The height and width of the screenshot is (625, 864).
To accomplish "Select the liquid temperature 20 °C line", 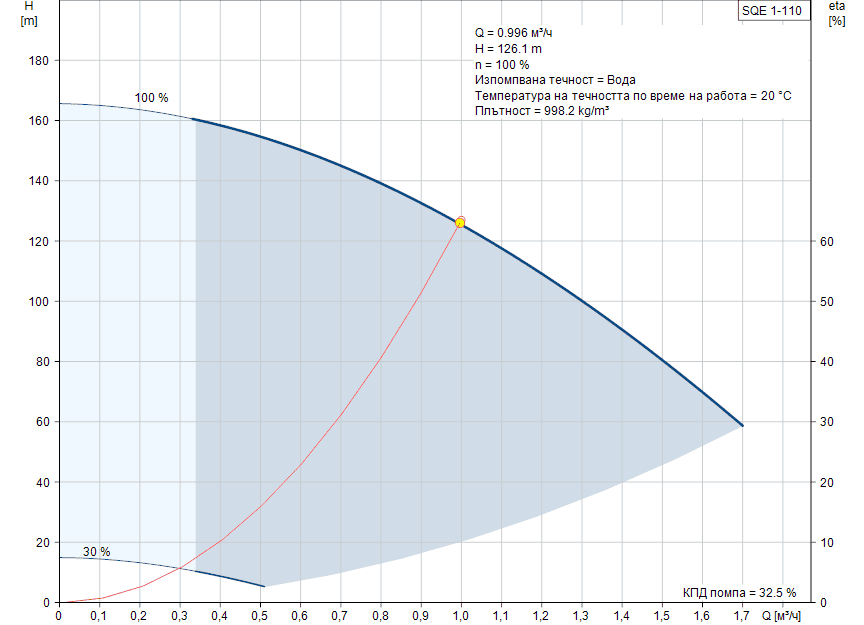I will pyautogui.click(x=633, y=96).
